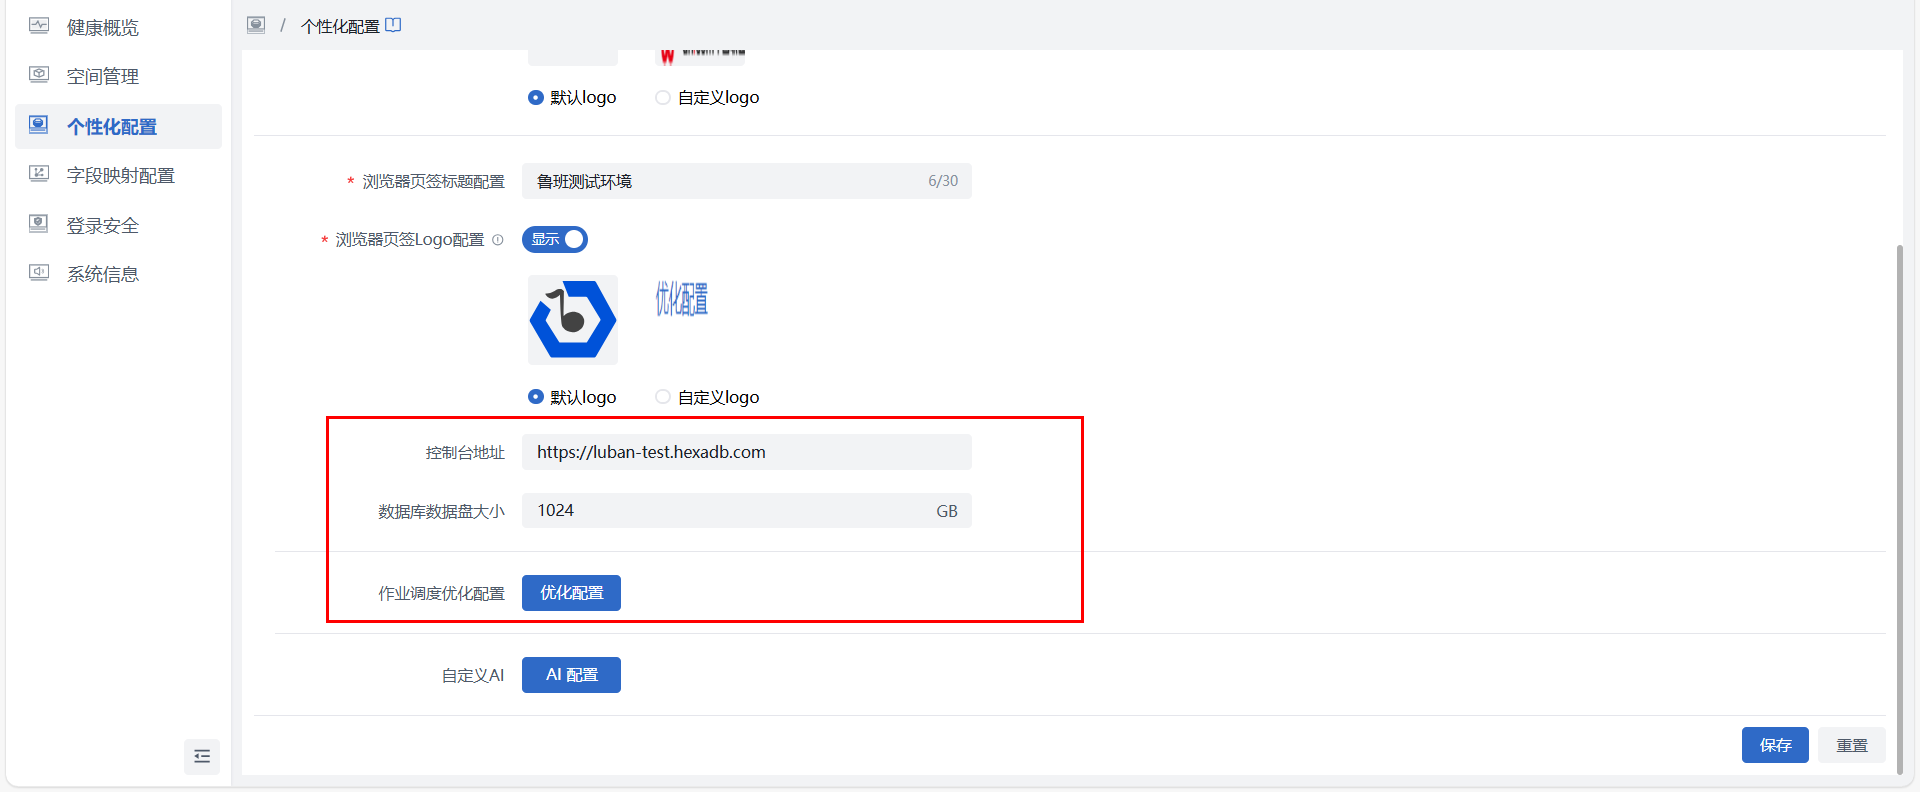
Task: Click the 数据库数据盘大小 input field
Action: click(x=747, y=511)
